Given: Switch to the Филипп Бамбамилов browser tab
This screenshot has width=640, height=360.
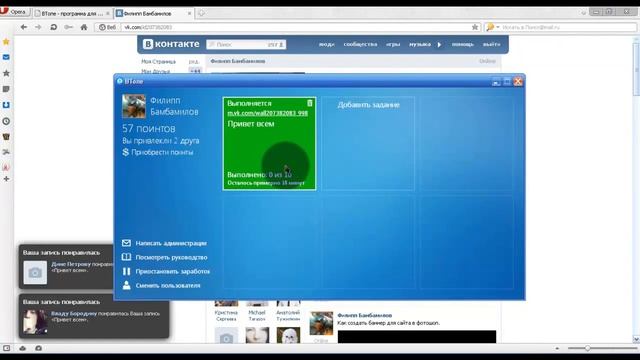Looking at the screenshot, I should [154, 13].
